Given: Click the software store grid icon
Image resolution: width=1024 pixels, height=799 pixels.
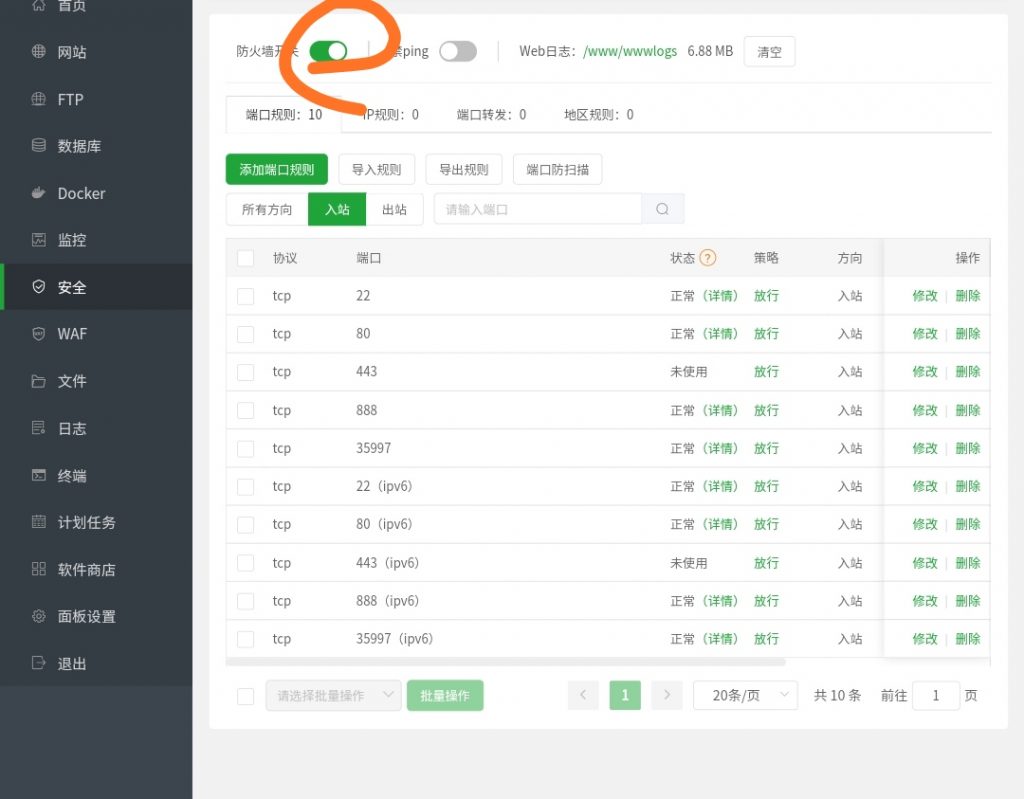Looking at the screenshot, I should pyautogui.click(x=39, y=569).
